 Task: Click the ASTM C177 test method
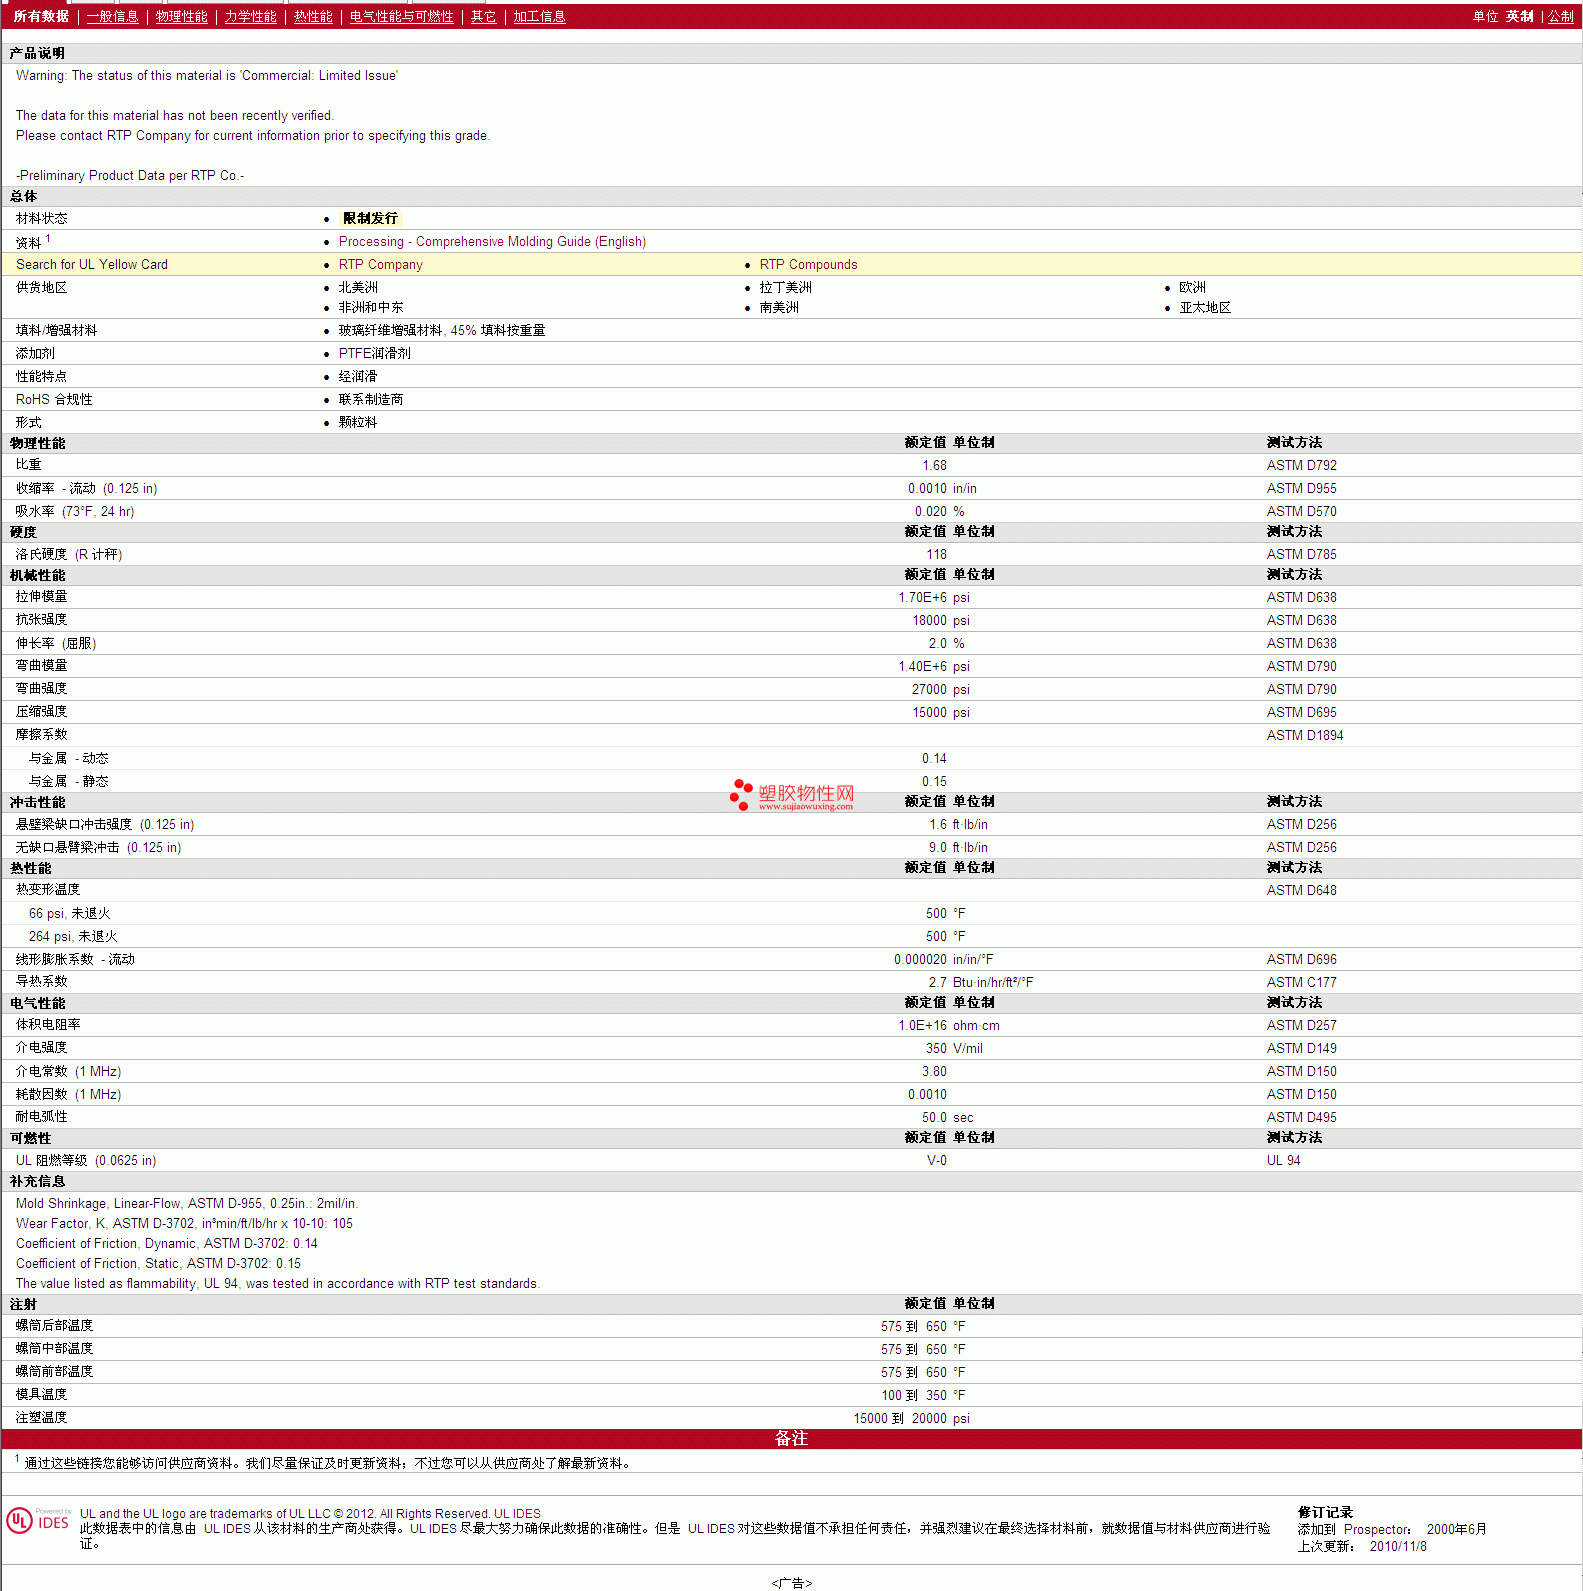[1301, 982]
